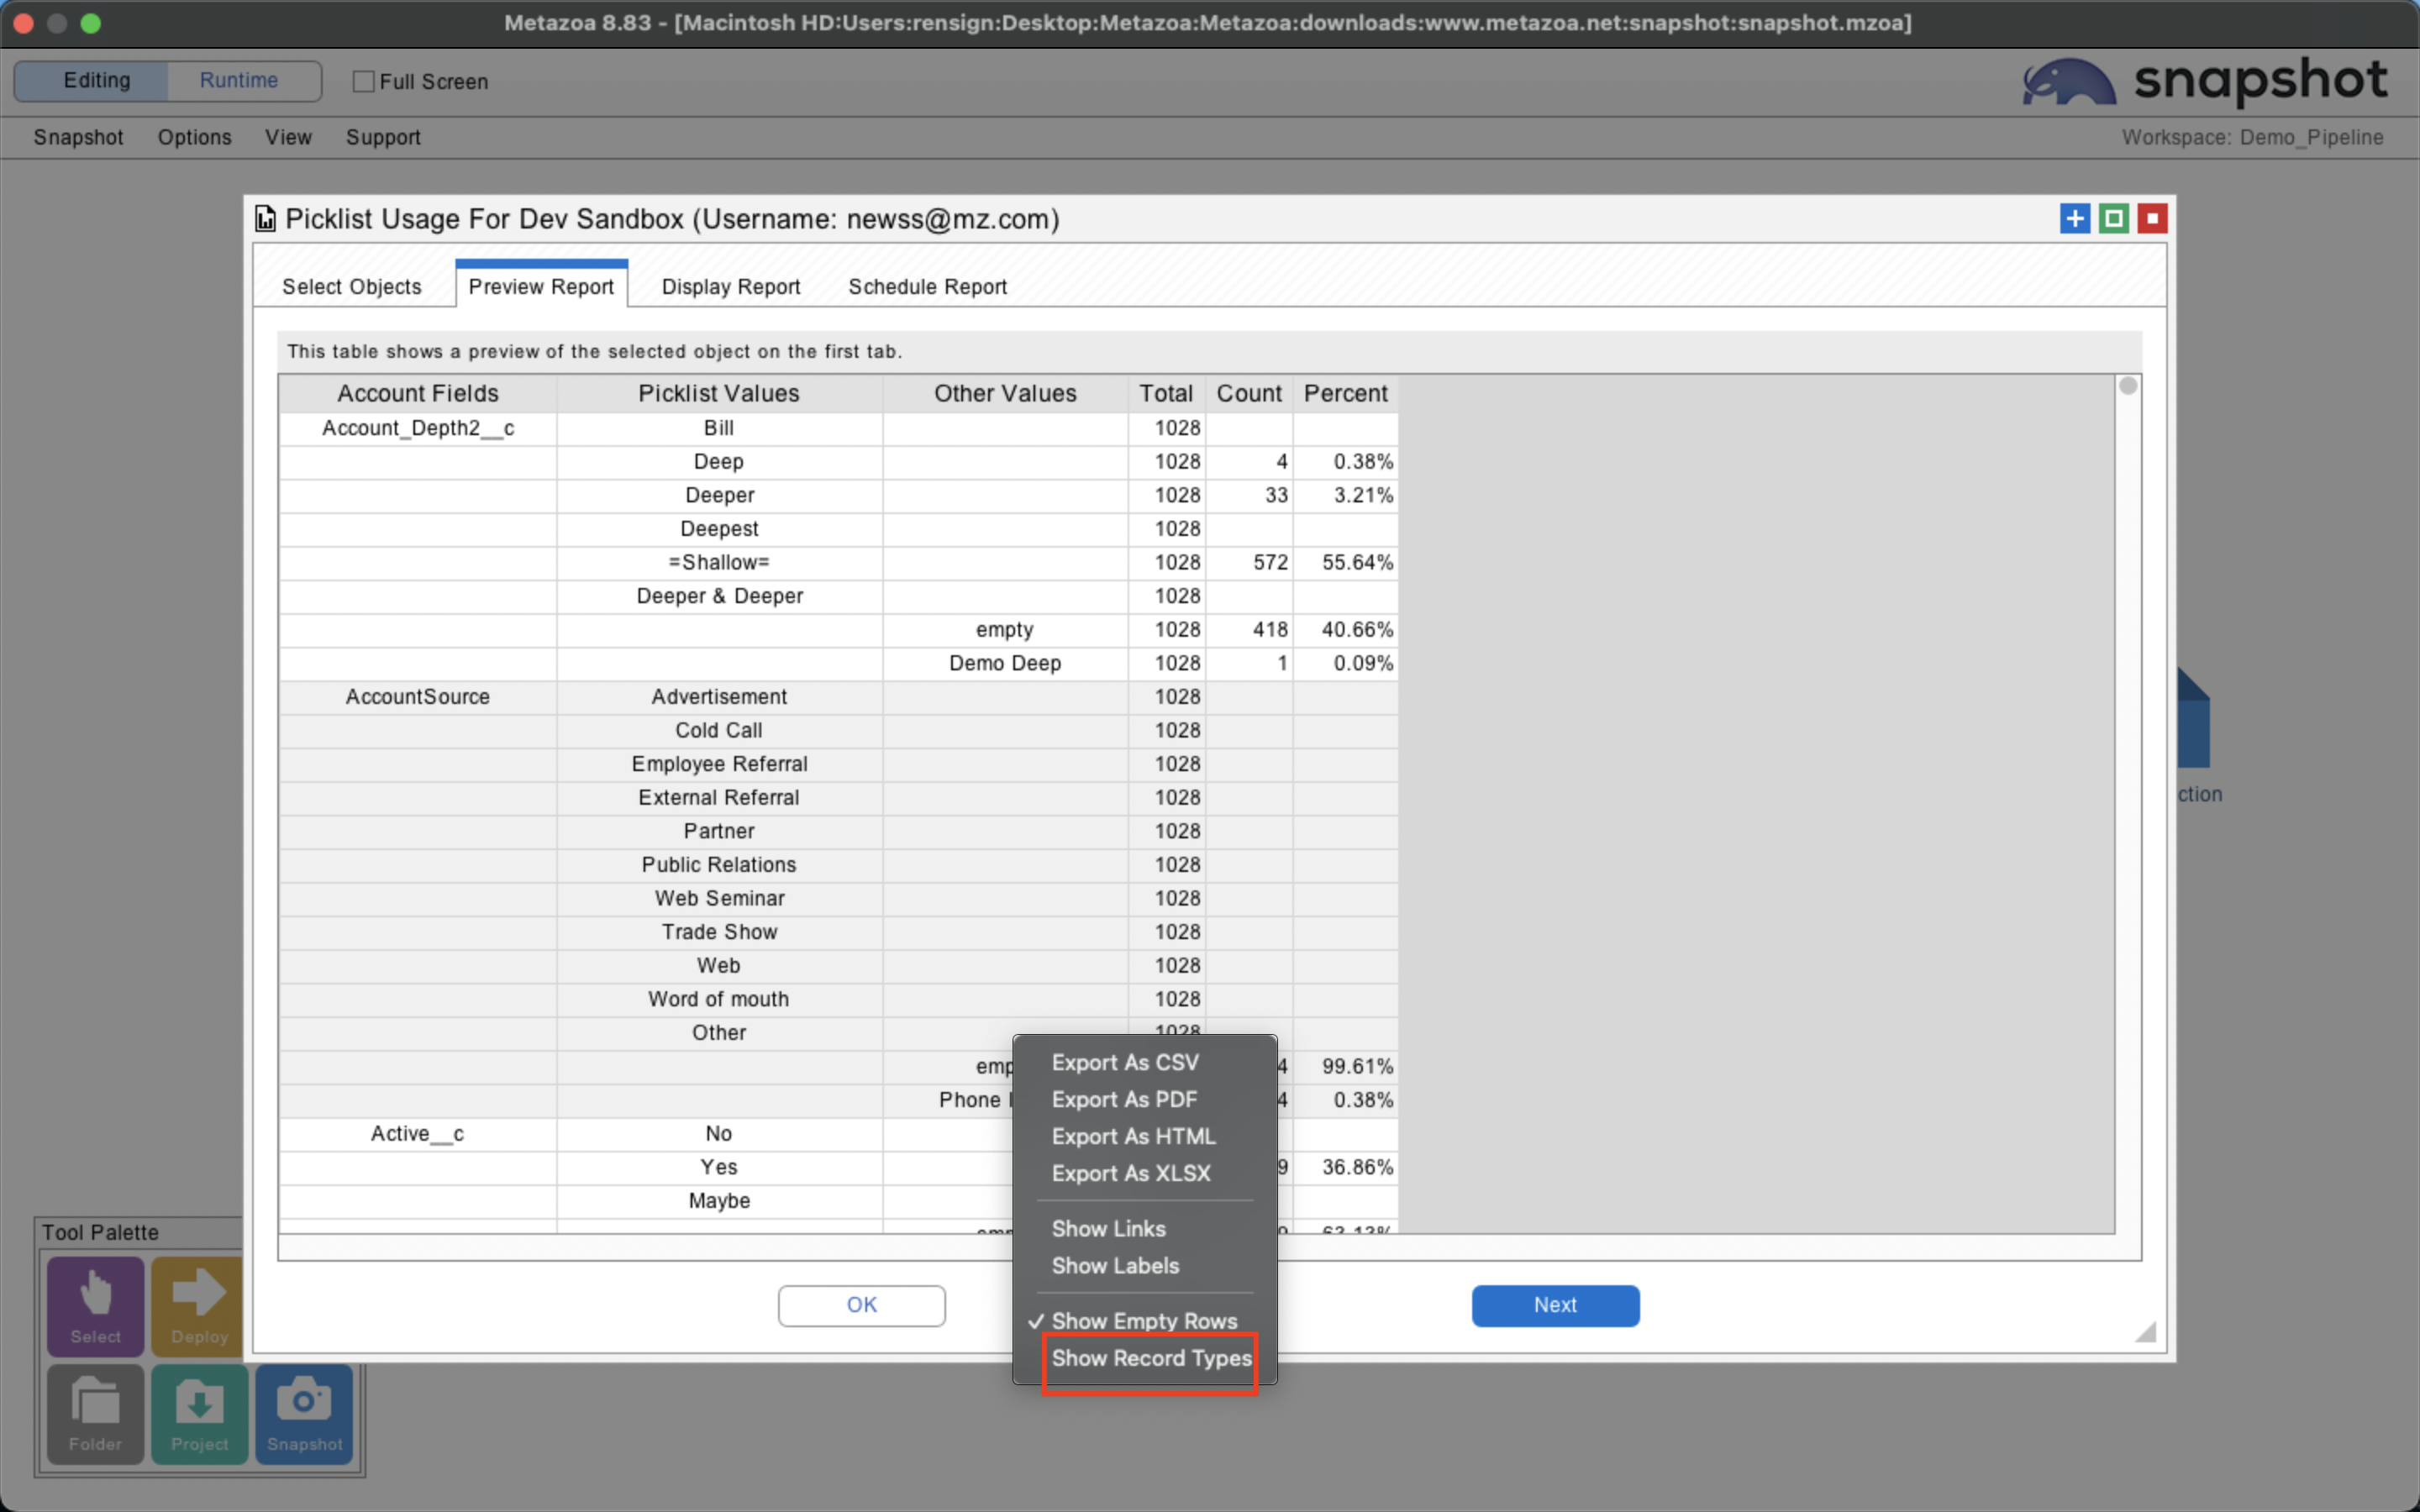The height and width of the screenshot is (1512, 2420).
Task: Click the Other Values column header
Action: pyautogui.click(x=1005, y=393)
